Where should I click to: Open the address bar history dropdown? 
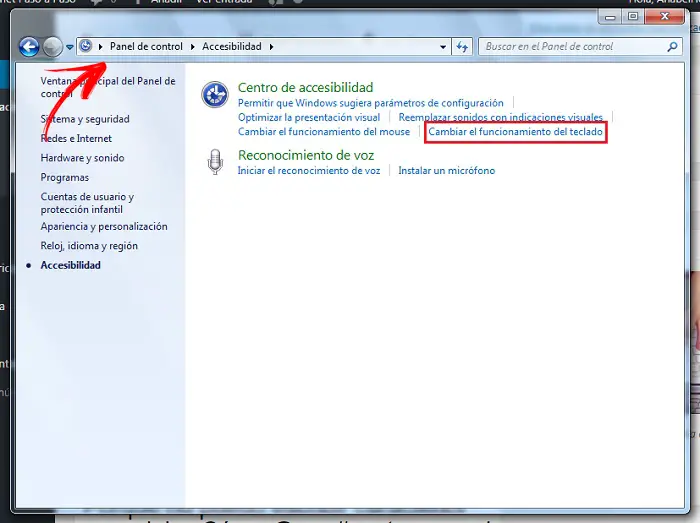point(443,46)
